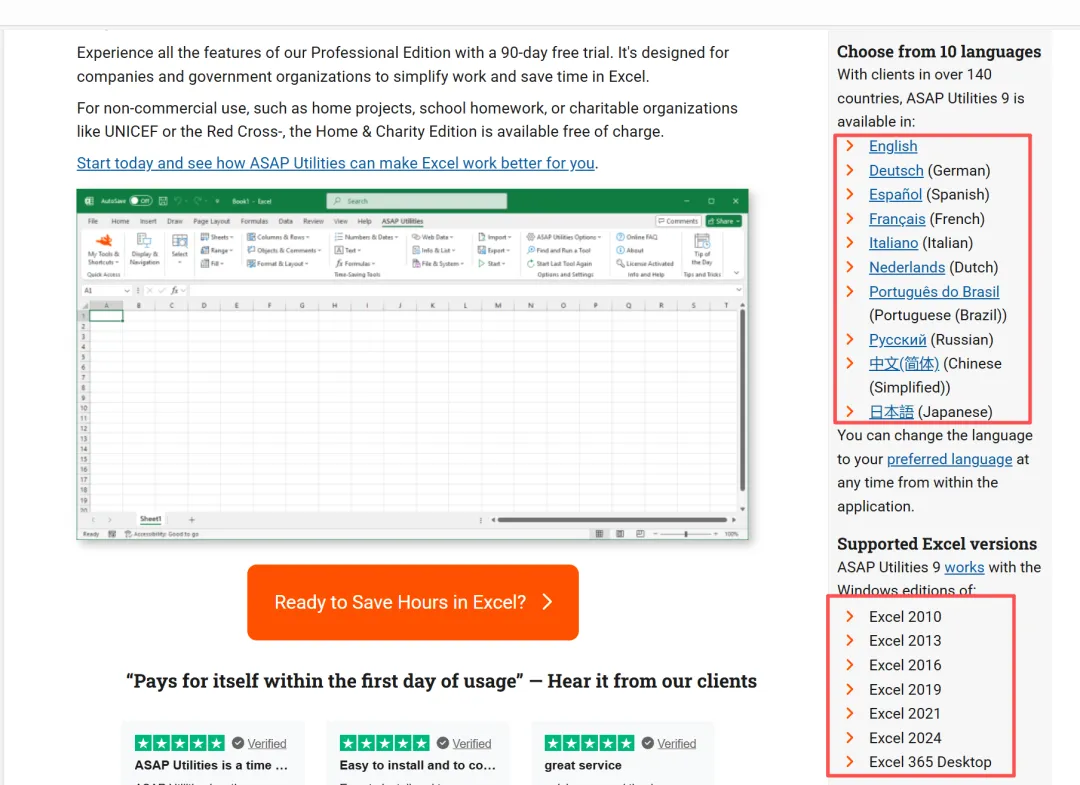Select the Sheet1 worksheet tab
This screenshot has height=785, width=1080.
pyautogui.click(x=150, y=519)
